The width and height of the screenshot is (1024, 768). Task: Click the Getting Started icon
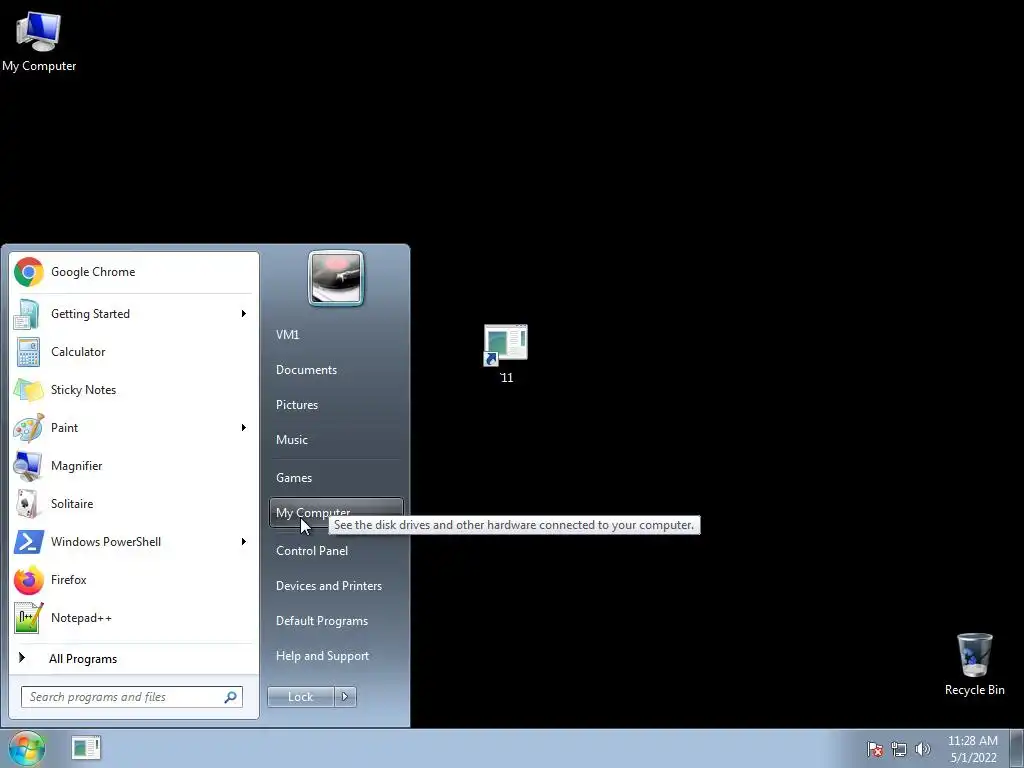click(27, 314)
